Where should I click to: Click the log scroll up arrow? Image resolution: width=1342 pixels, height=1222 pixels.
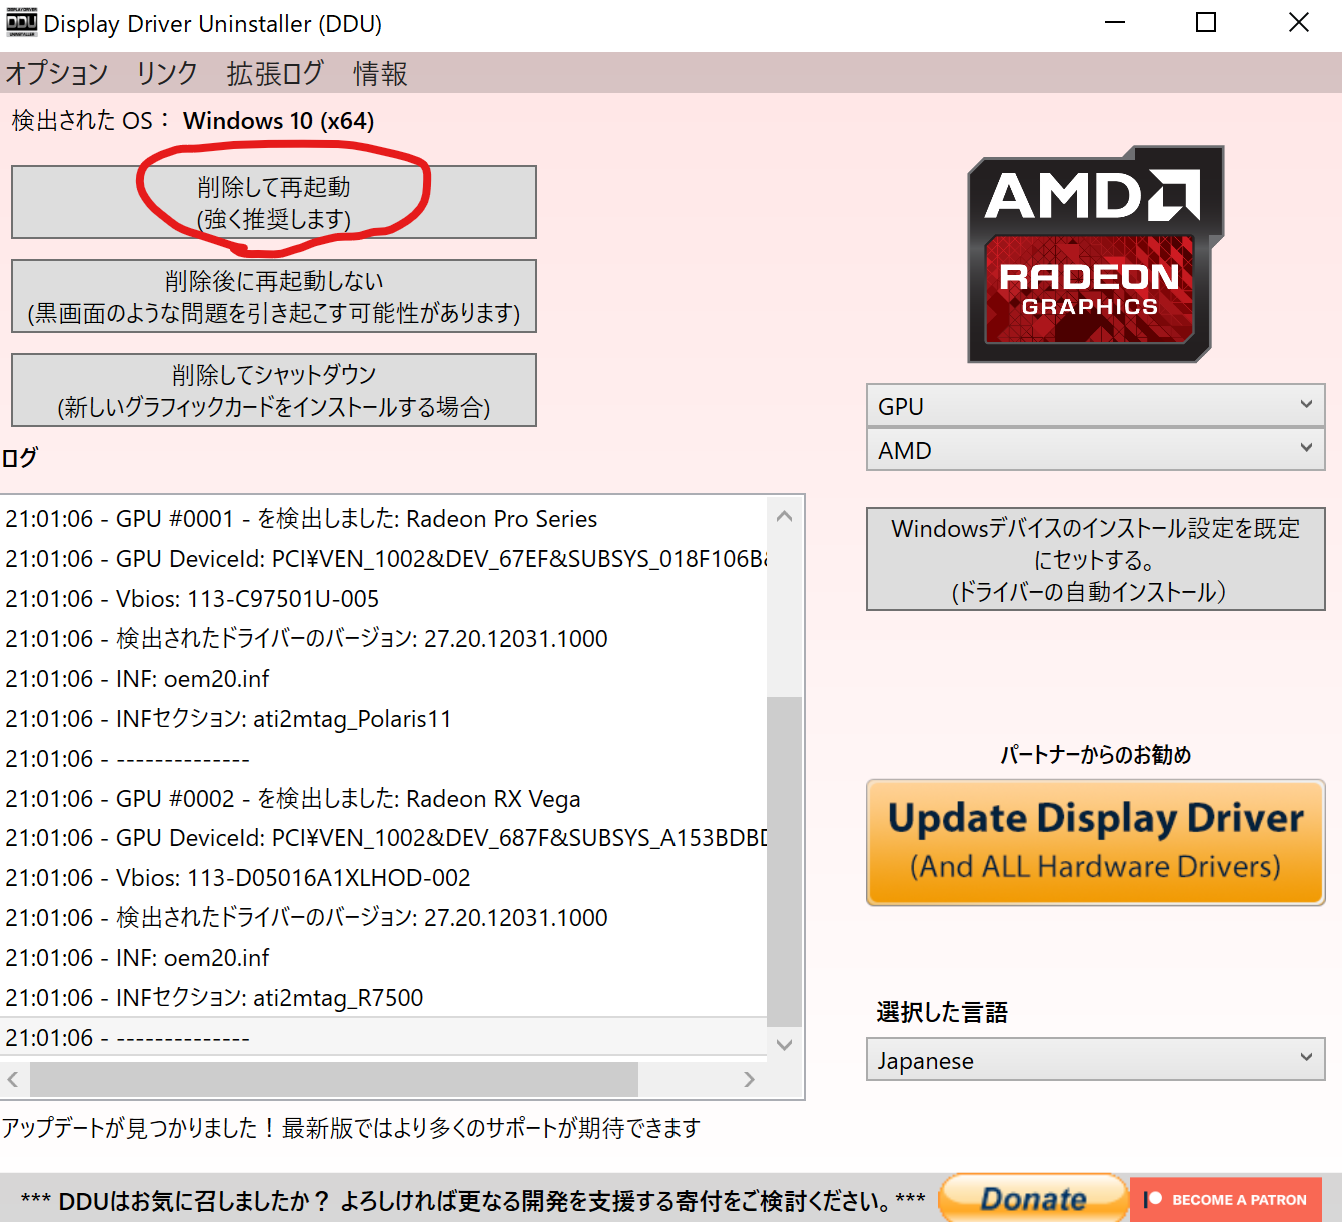coord(784,516)
